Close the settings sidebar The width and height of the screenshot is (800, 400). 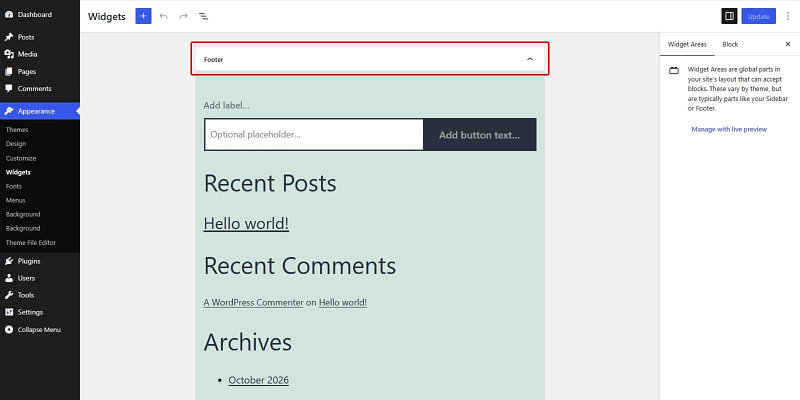[788, 44]
